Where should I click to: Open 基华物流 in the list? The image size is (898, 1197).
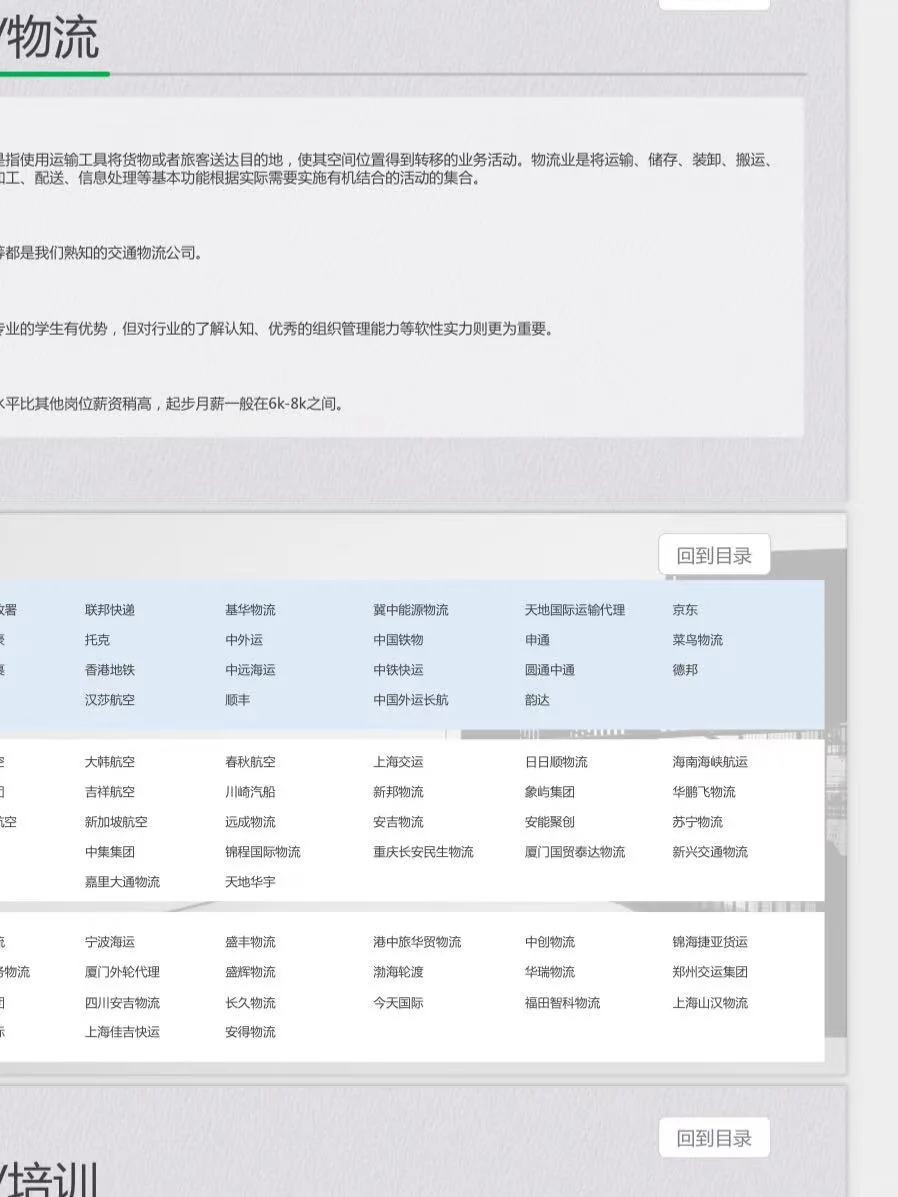(x=250, y=609)
